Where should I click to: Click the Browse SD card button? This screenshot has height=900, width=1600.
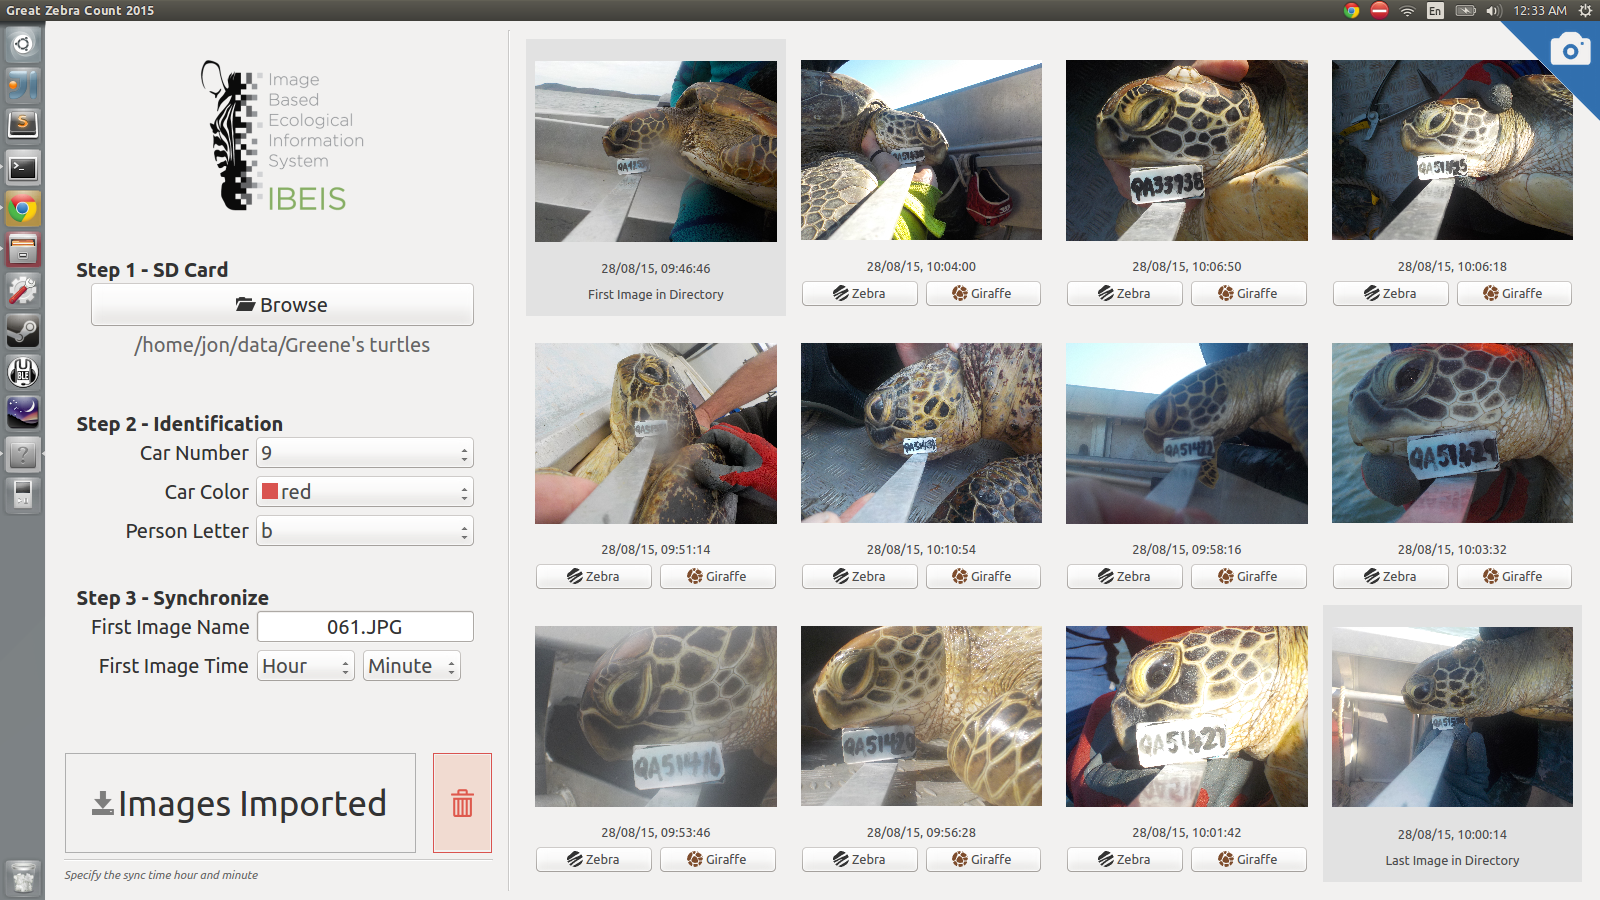click(282, 305)
